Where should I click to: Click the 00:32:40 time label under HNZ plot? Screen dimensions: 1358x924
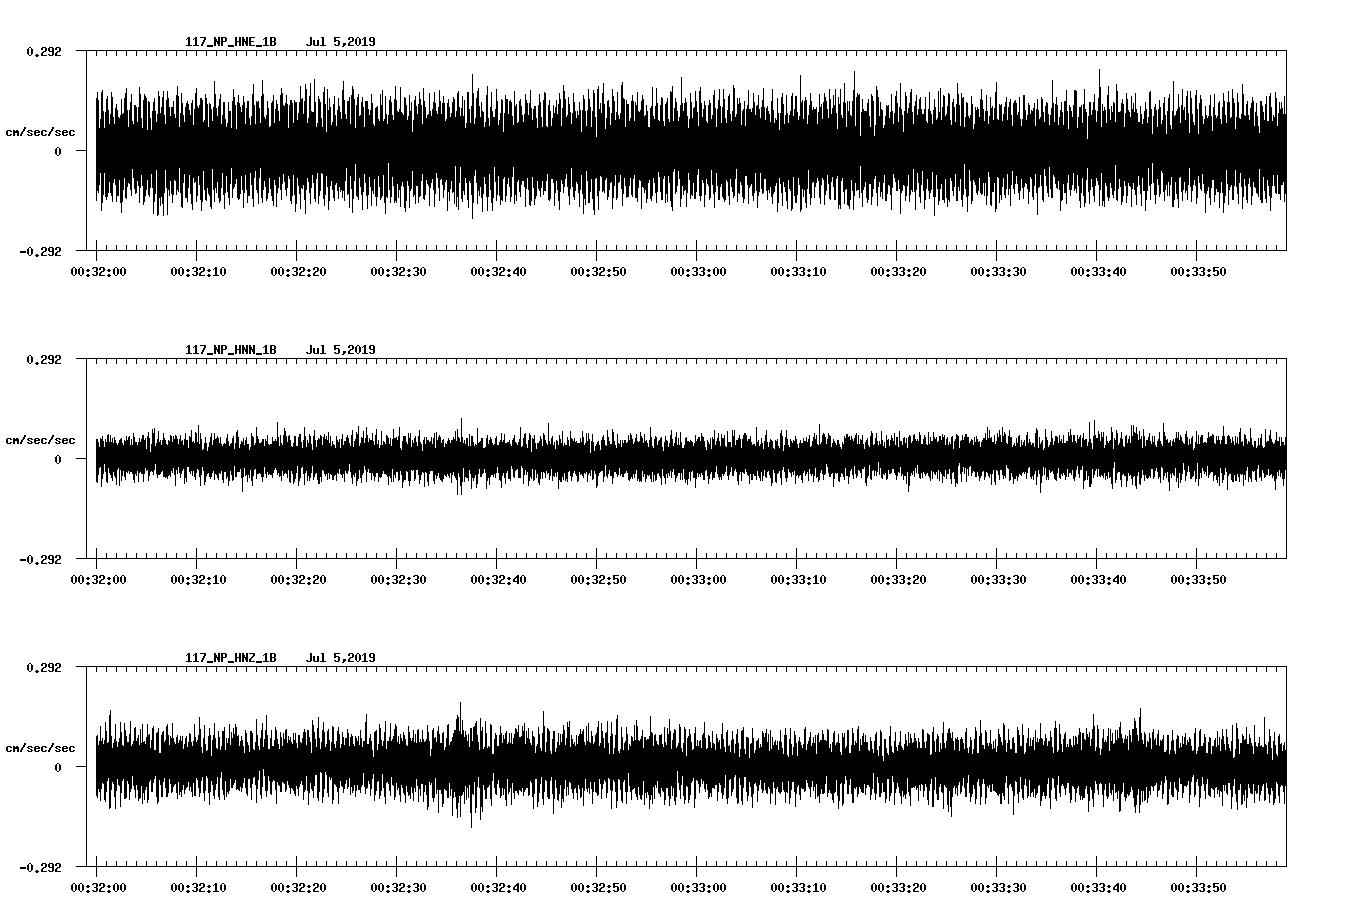(498, 887)
